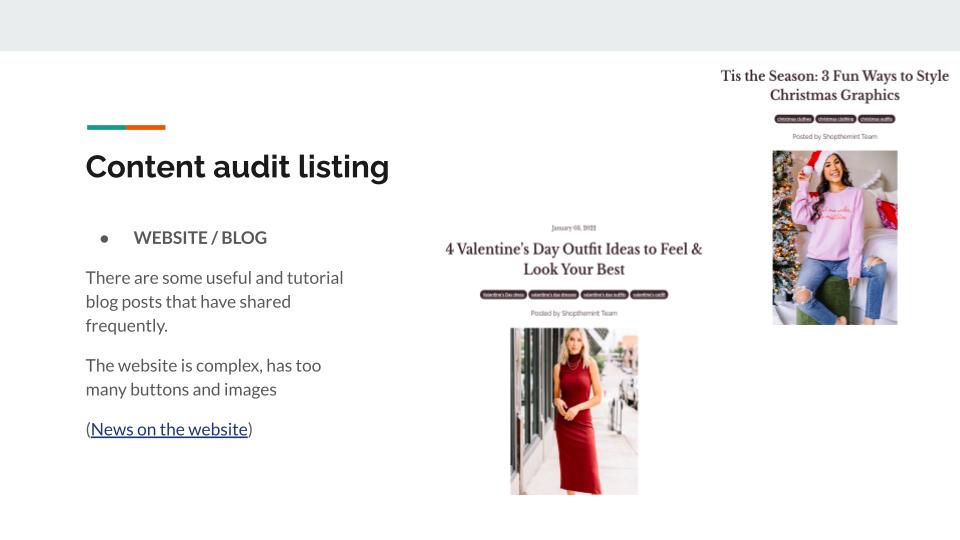960x540 pixels.
Task: Open the 4 Valentine's Day Outfit Ideas headline
Action: pos(574,259)
